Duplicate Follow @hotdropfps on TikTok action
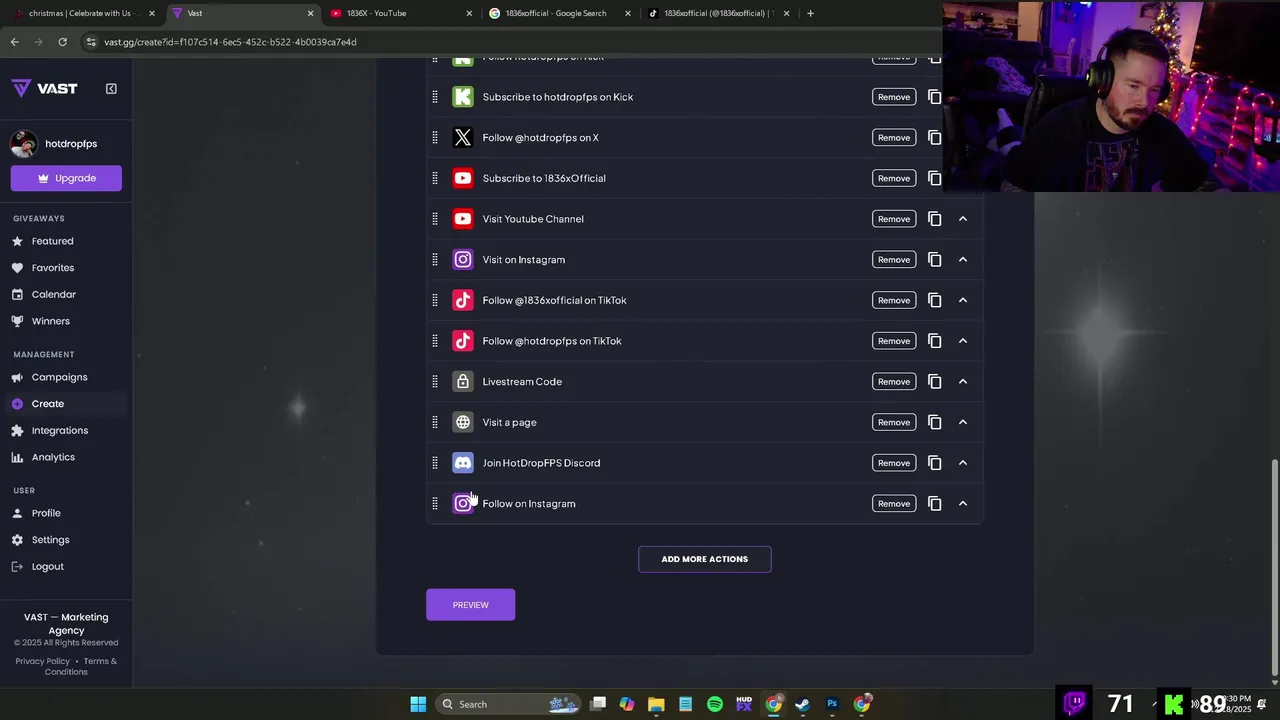 934,341
